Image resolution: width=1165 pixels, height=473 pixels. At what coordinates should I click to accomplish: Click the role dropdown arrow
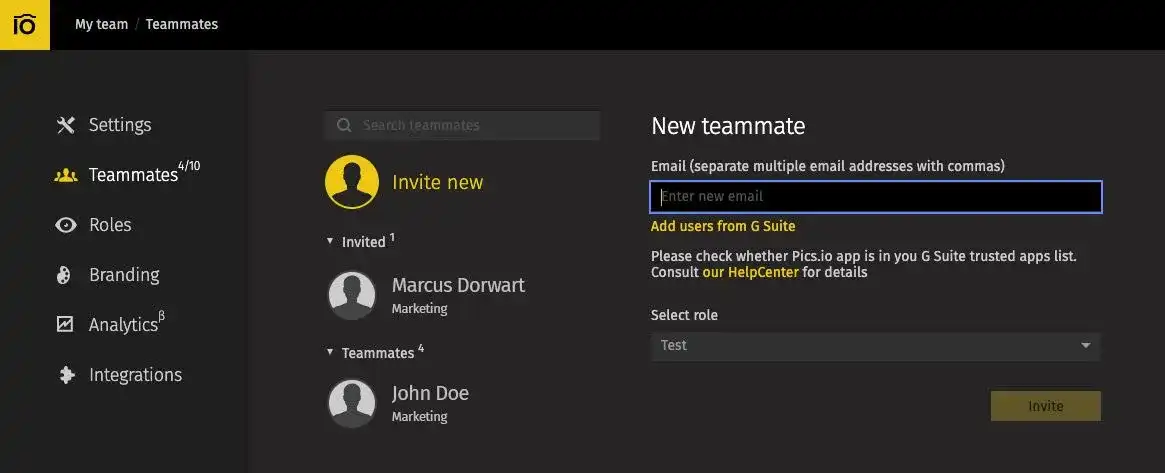coord(1086,346)
